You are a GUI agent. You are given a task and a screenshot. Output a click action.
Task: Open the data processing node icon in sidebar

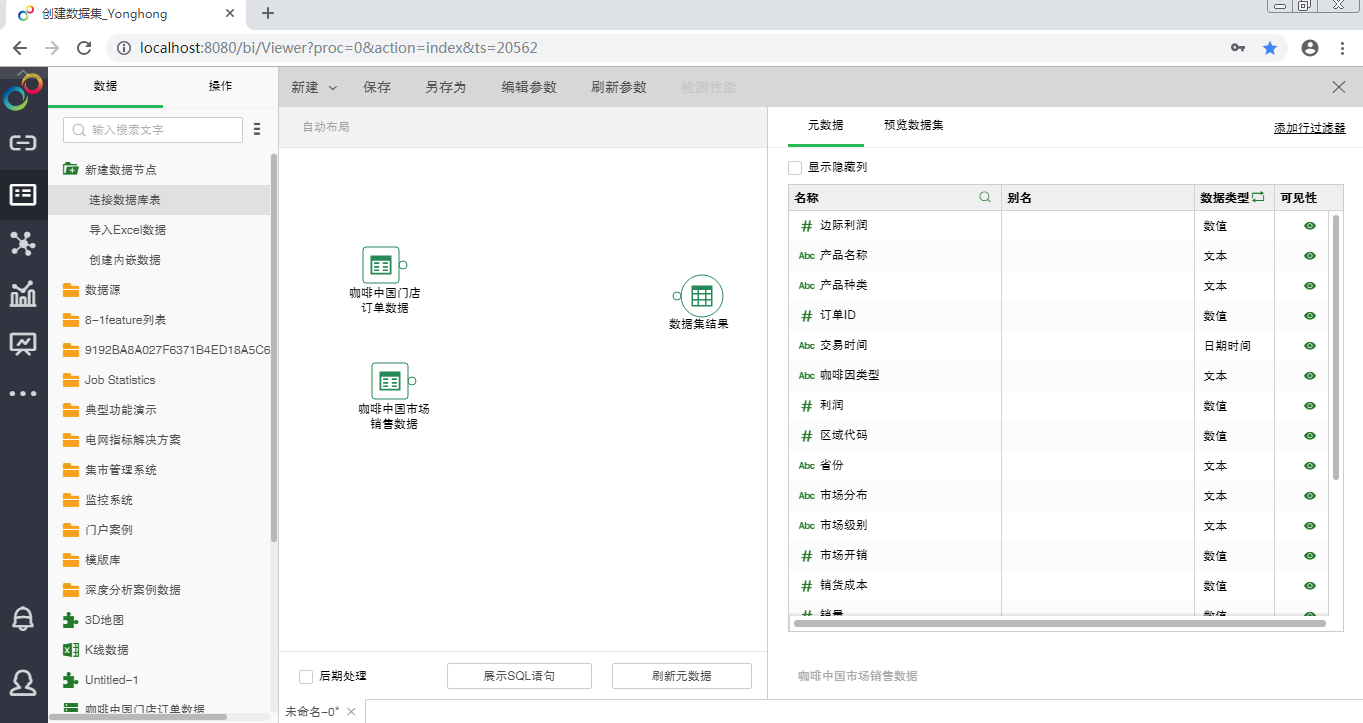pyautogui.click(x=22, y=243)
